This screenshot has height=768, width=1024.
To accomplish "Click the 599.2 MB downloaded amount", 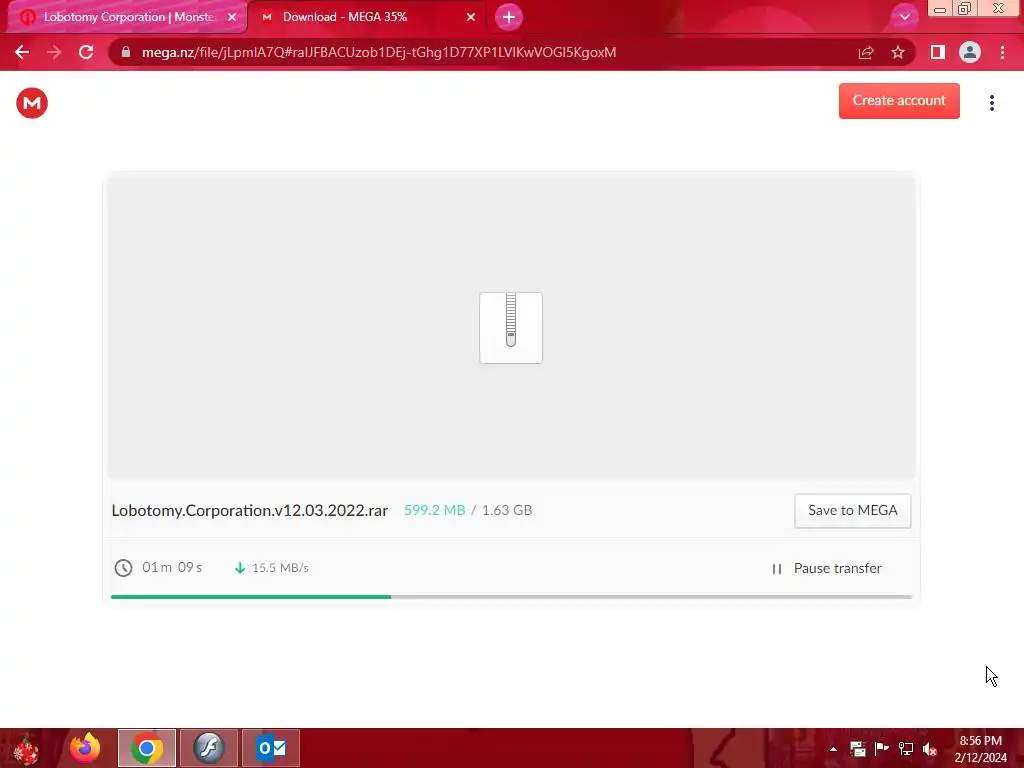I will [434, 510].
